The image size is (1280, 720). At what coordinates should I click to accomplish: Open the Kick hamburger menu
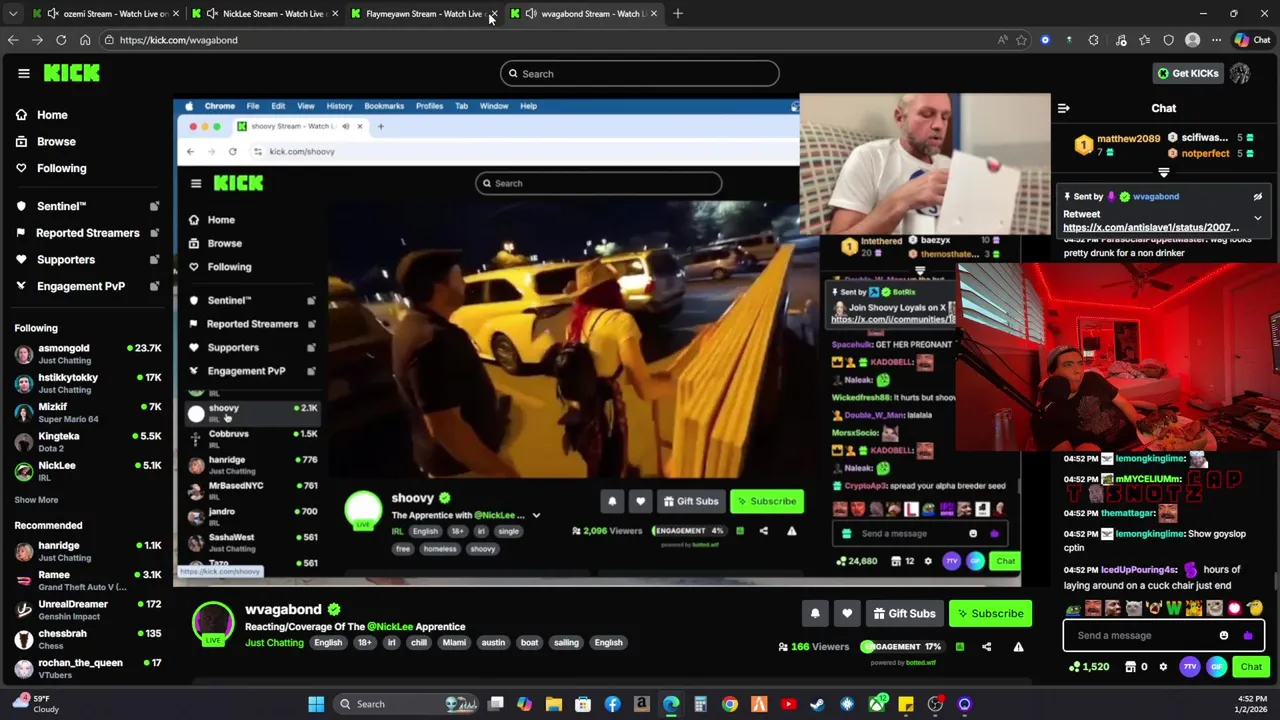click(23, 73)
